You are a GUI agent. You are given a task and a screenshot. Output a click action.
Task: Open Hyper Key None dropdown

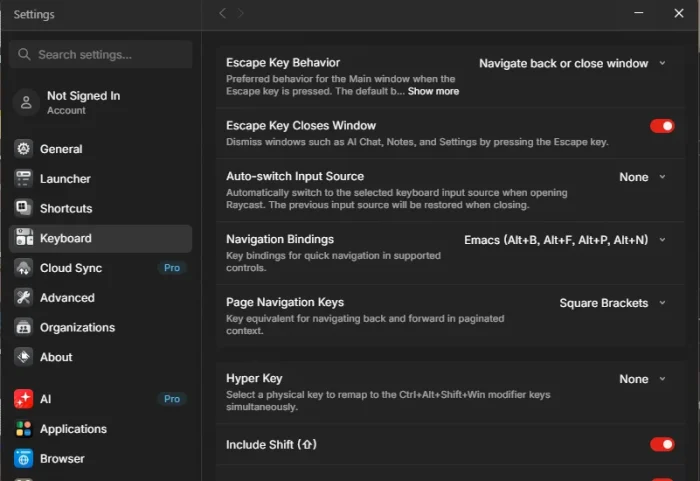pos(642,379)
